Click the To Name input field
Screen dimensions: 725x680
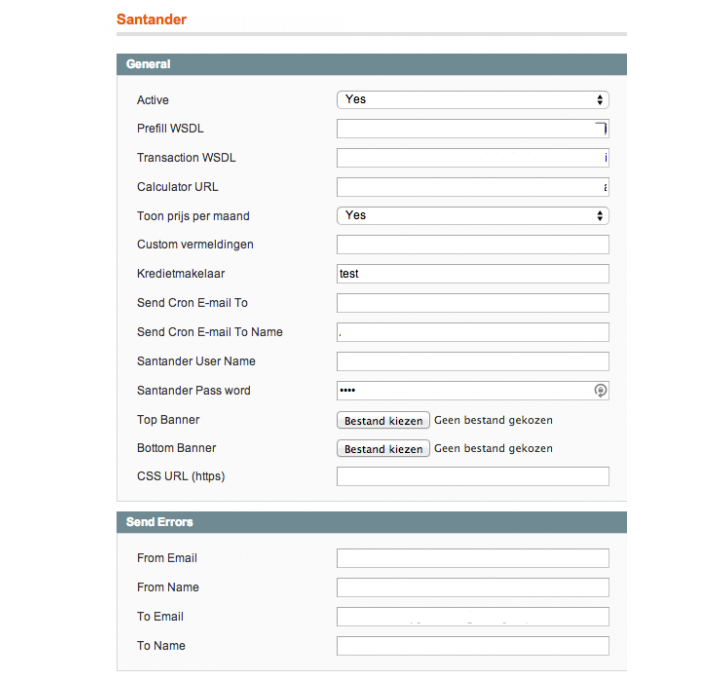coord(473,646)
